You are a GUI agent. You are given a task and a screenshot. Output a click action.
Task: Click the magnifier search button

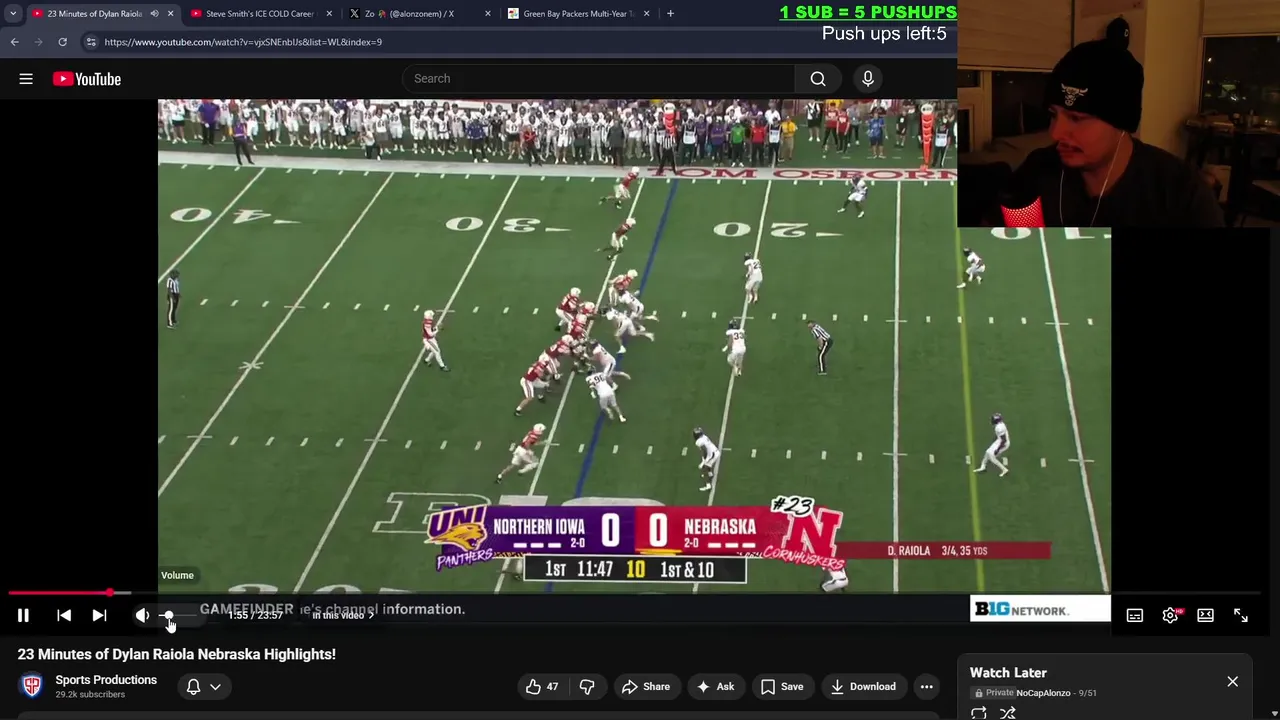click(818, 79)
